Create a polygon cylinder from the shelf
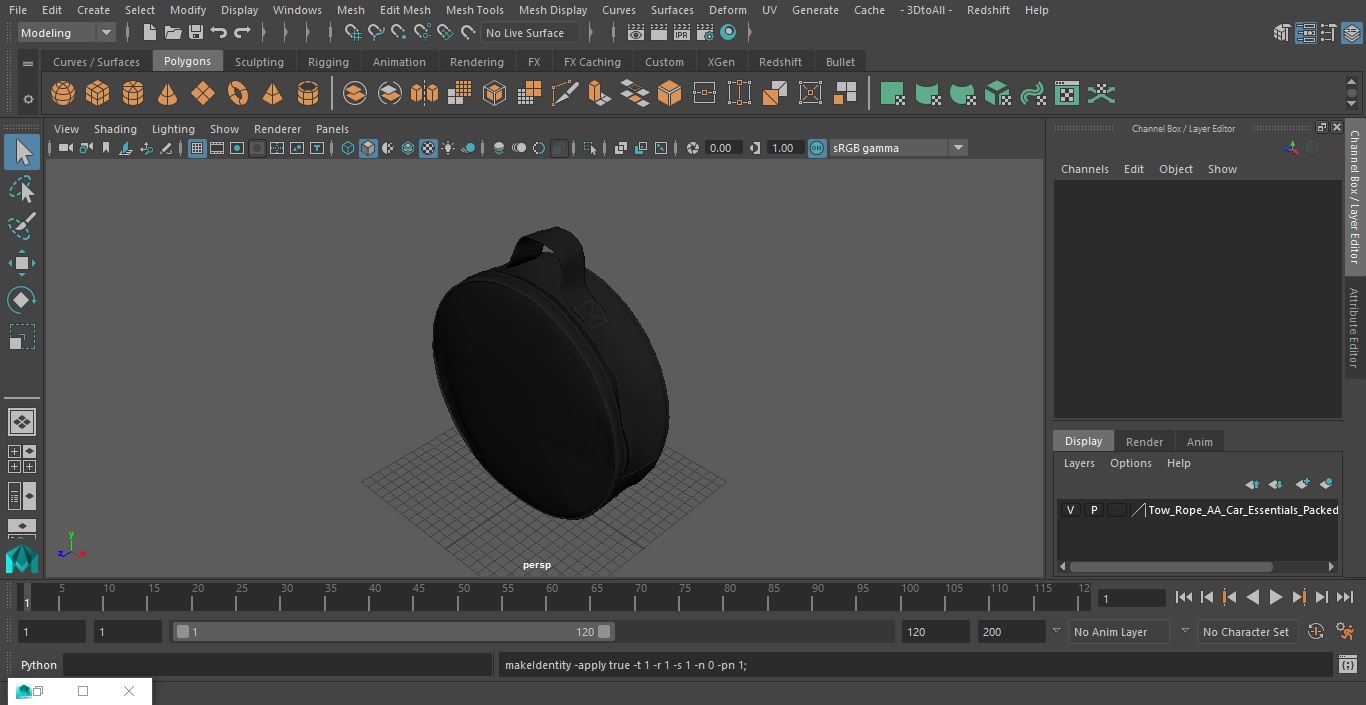The image size is (1366, 705). 133,94
